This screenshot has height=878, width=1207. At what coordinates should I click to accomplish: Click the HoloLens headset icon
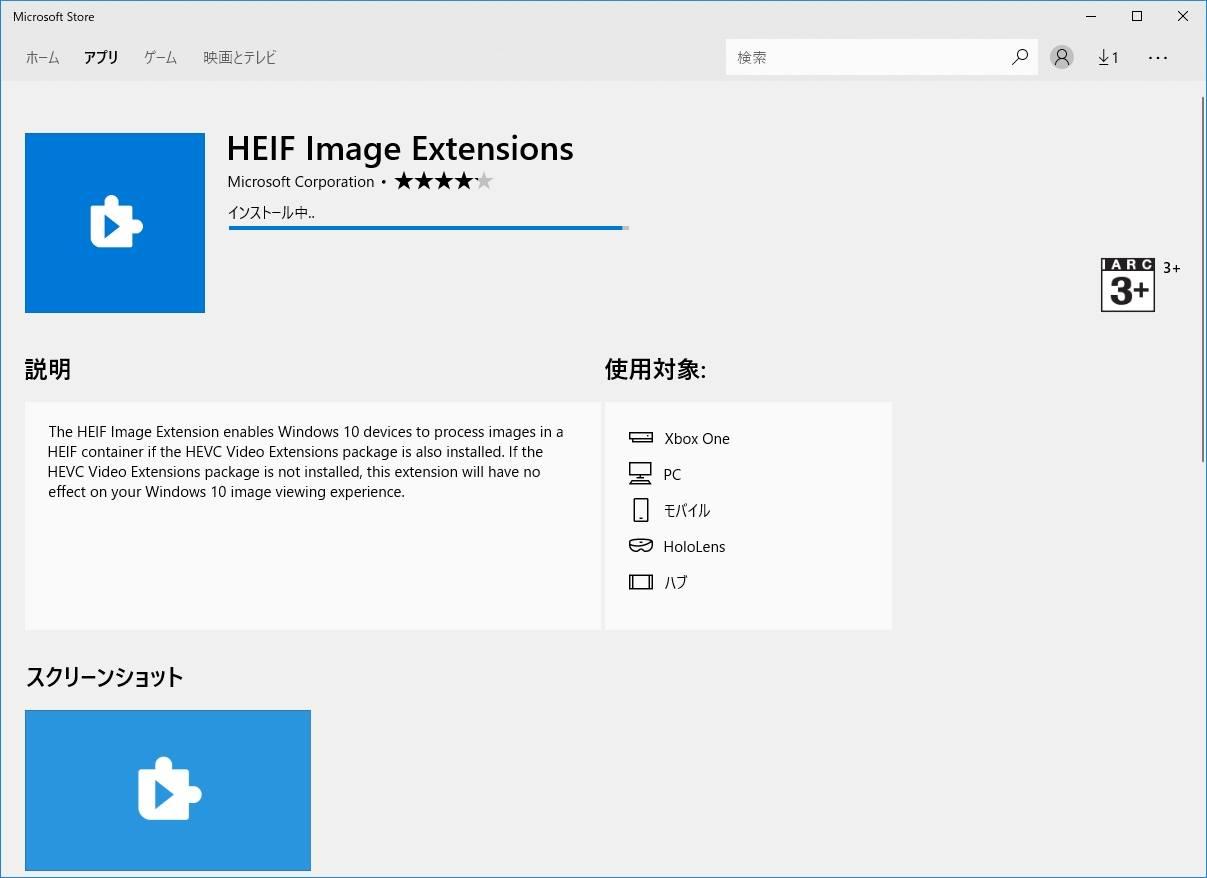pyautogui.click(x=640, y=546)
